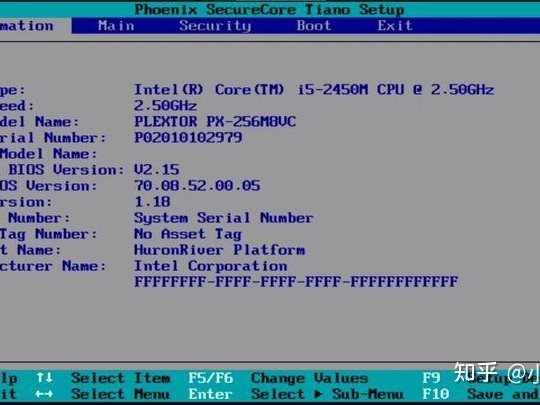The width and height of the screenshot is (540, 405).
Task: Select the BIOS version V2.15 value
Action: (157, 169)
